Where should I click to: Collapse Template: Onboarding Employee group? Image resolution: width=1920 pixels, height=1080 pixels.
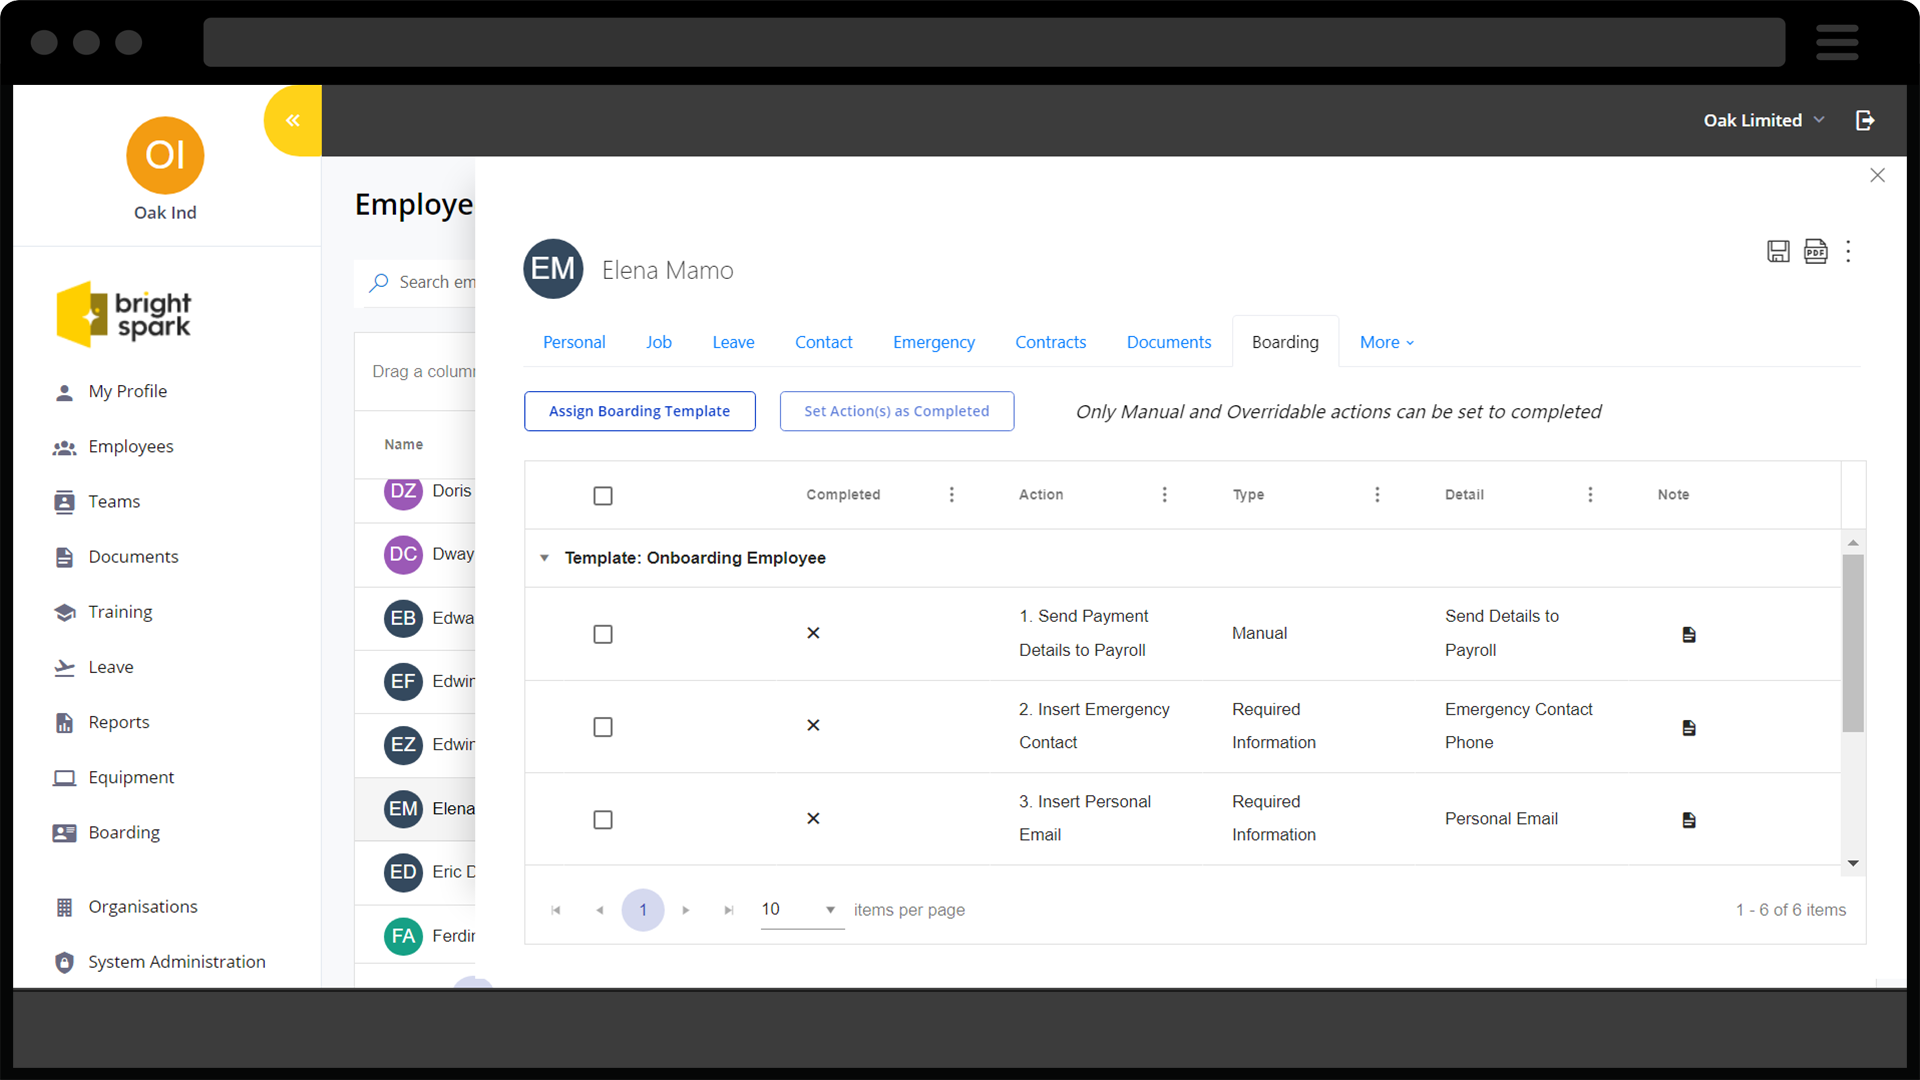point(544,558)
